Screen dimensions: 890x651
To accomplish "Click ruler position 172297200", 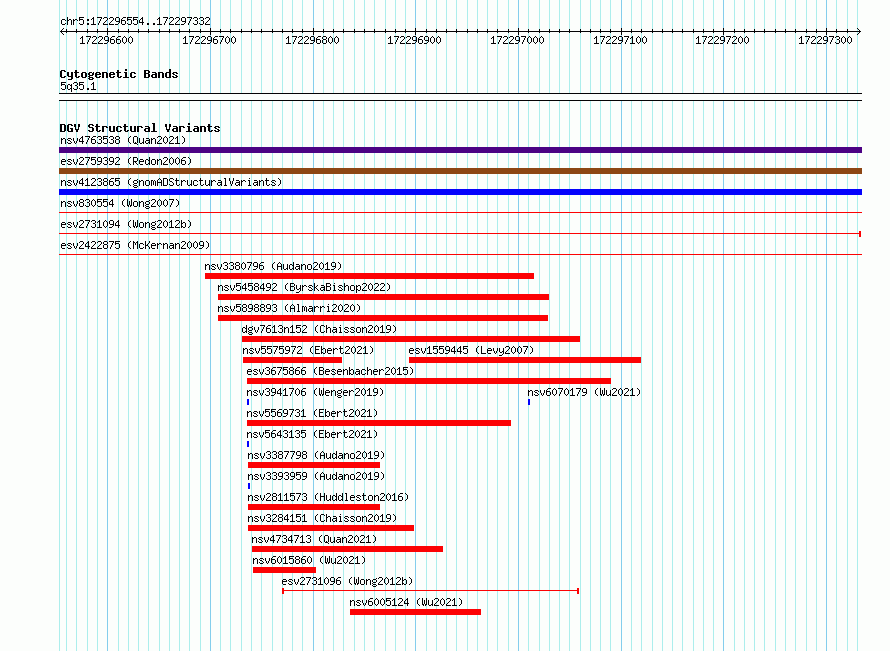I will tap(723, 40).
